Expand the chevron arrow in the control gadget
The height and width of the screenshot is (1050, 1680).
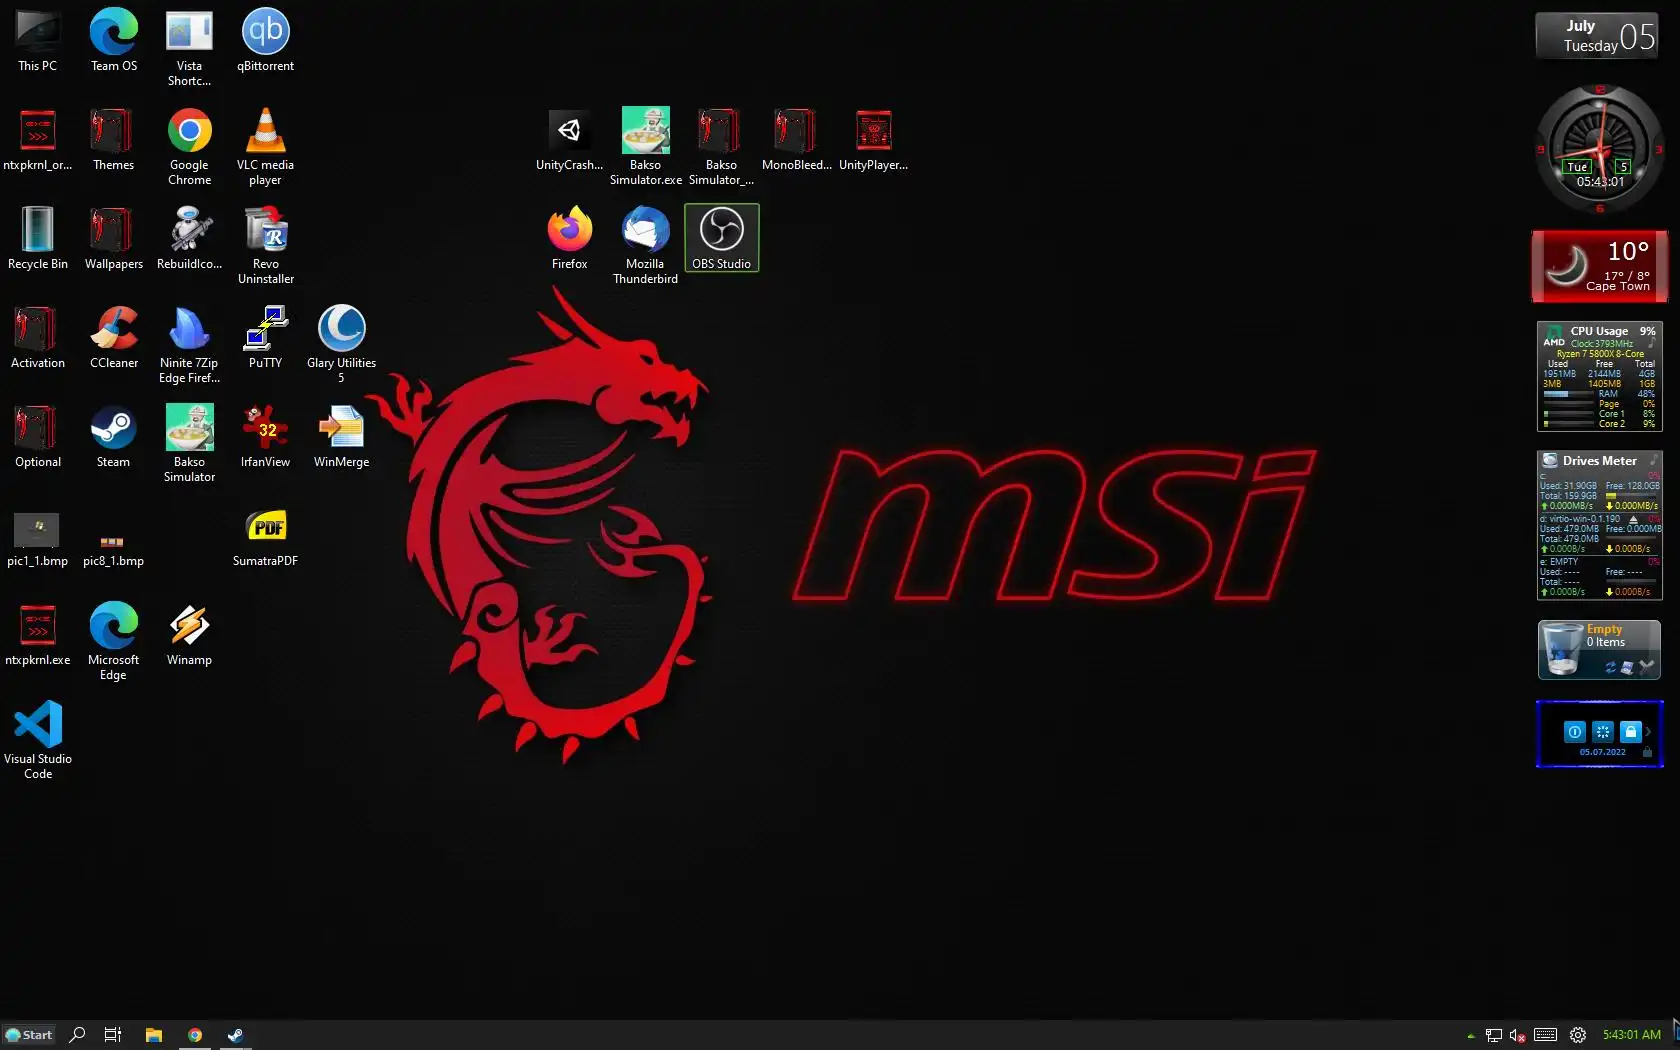point(1648,732)
